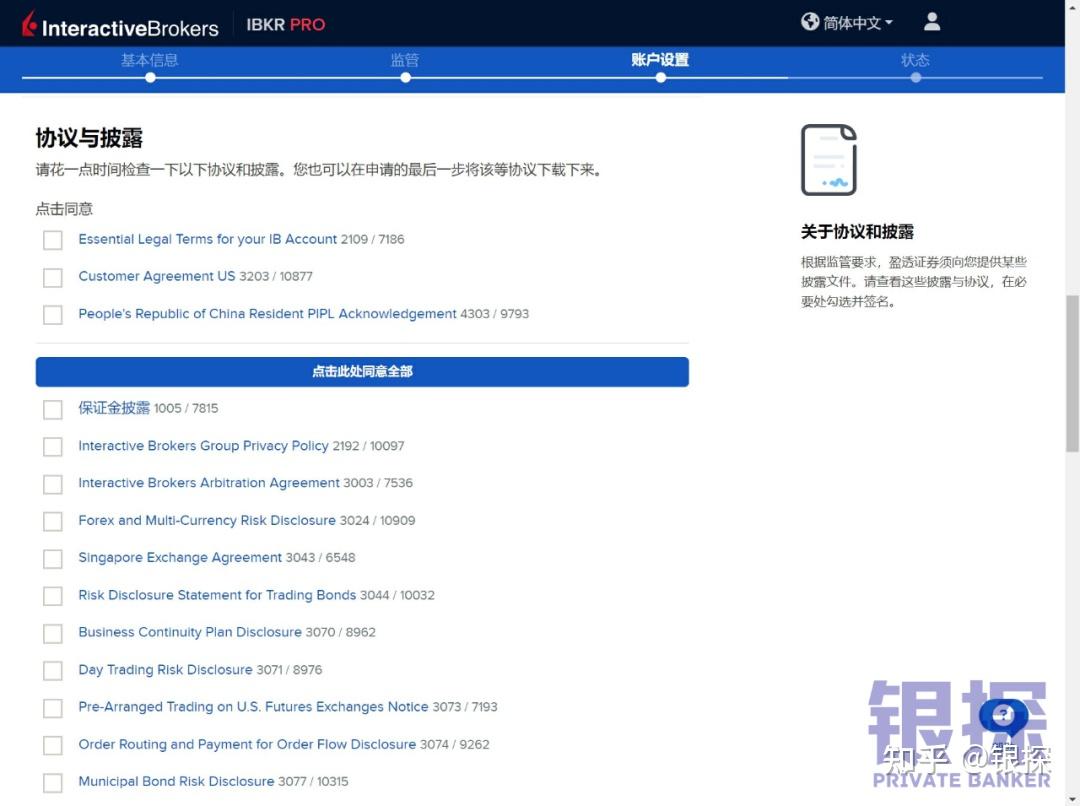Check the Essential Legal Terms agreement checkbox

(x=52, y=240)
